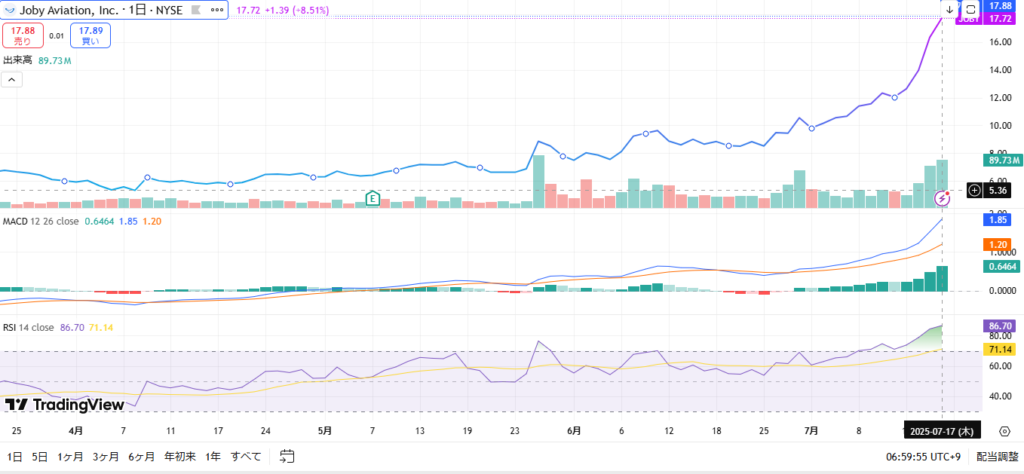Select the 3ヶ月 time range
Image resolution: width=1024 pixels, height=474 pixels.
[x=105, y=456]
